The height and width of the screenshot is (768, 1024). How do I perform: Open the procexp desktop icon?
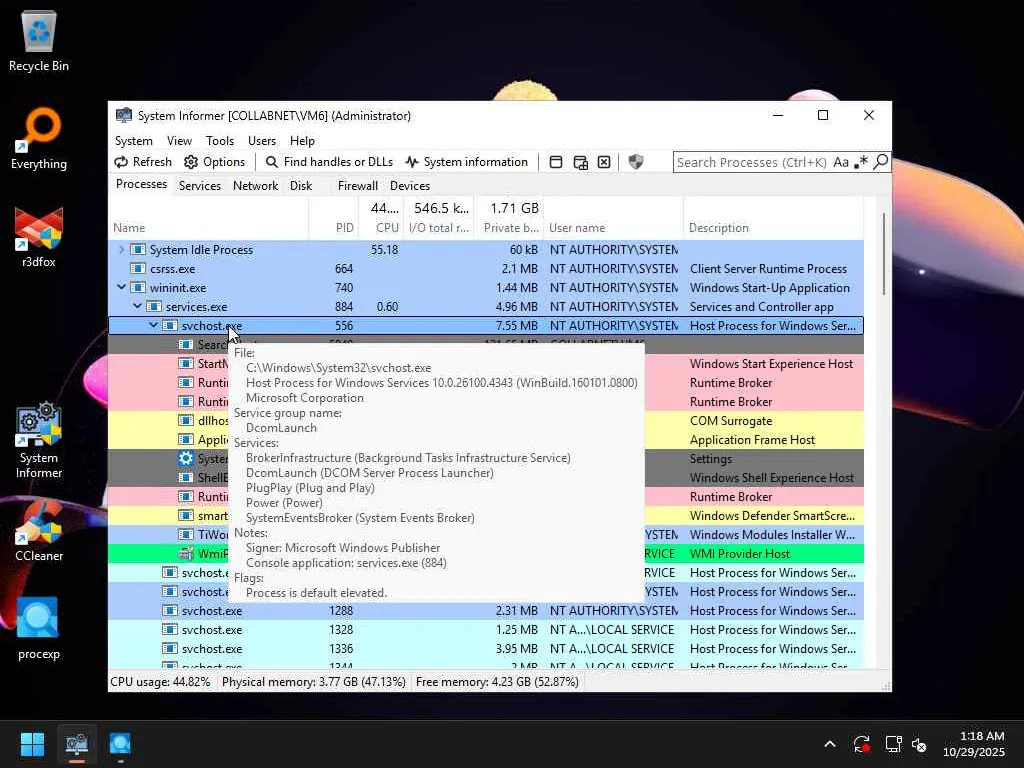click(x=39, y=629)
